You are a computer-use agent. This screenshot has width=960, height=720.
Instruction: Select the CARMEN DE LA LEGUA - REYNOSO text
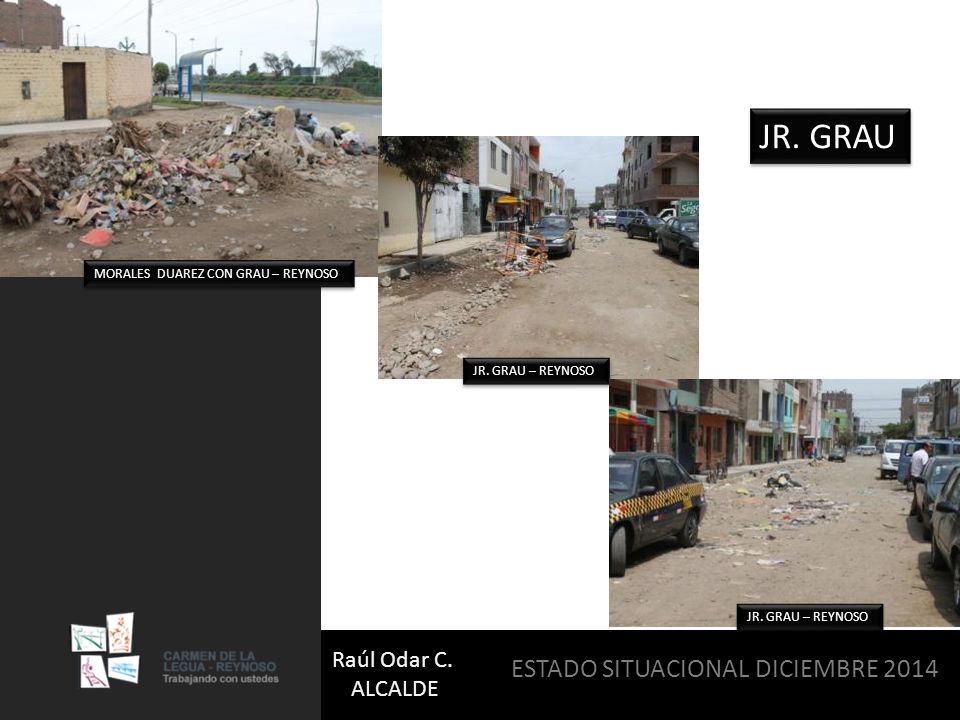219,661
